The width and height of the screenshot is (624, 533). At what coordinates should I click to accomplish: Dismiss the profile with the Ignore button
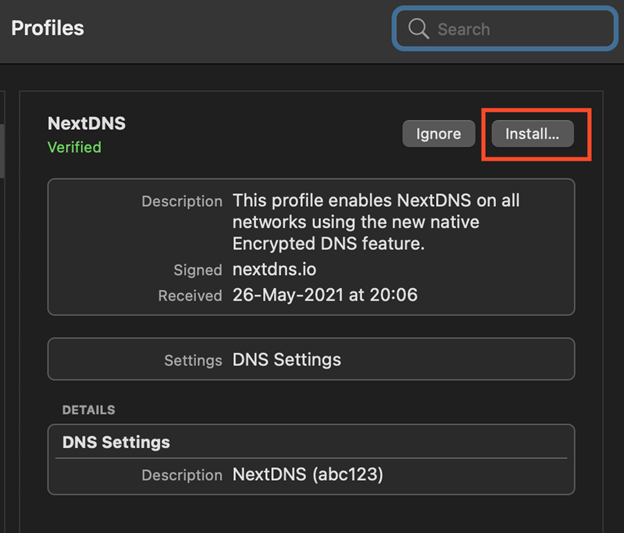click(x=438, y=134)
